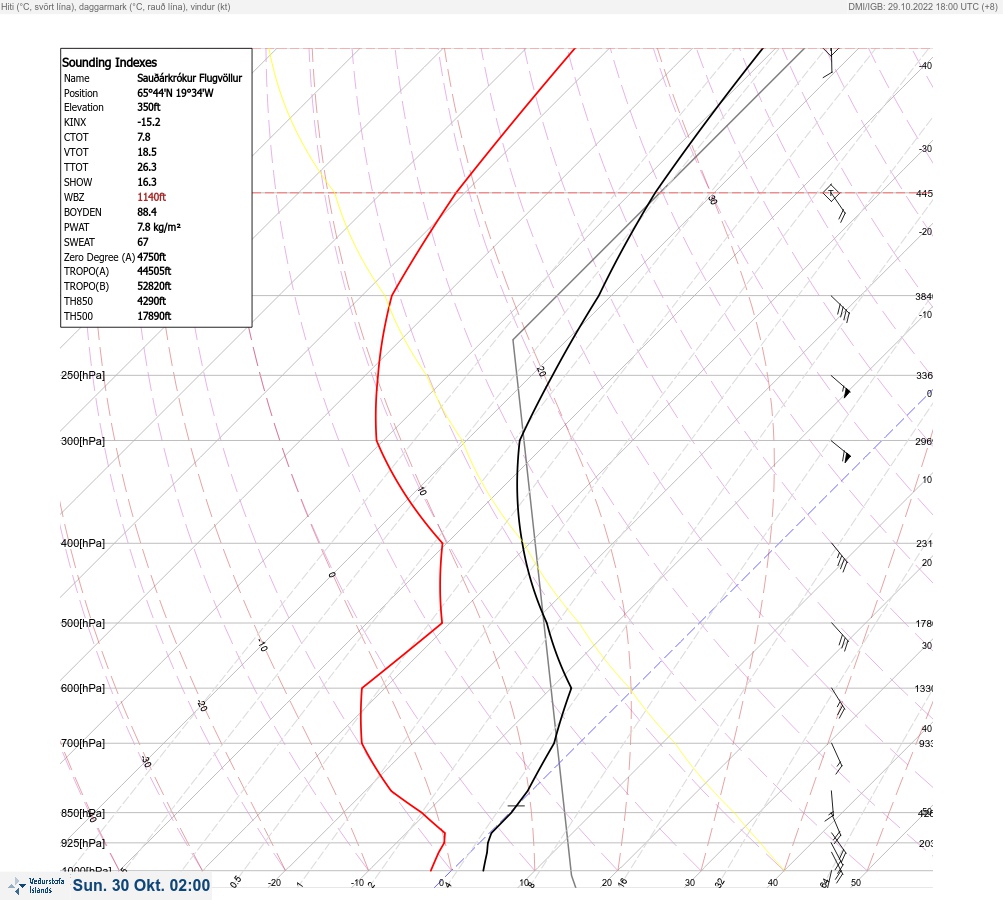Click the 925[hPa] pressure label
Screen dimensions: 1003x900
point(83,843)
